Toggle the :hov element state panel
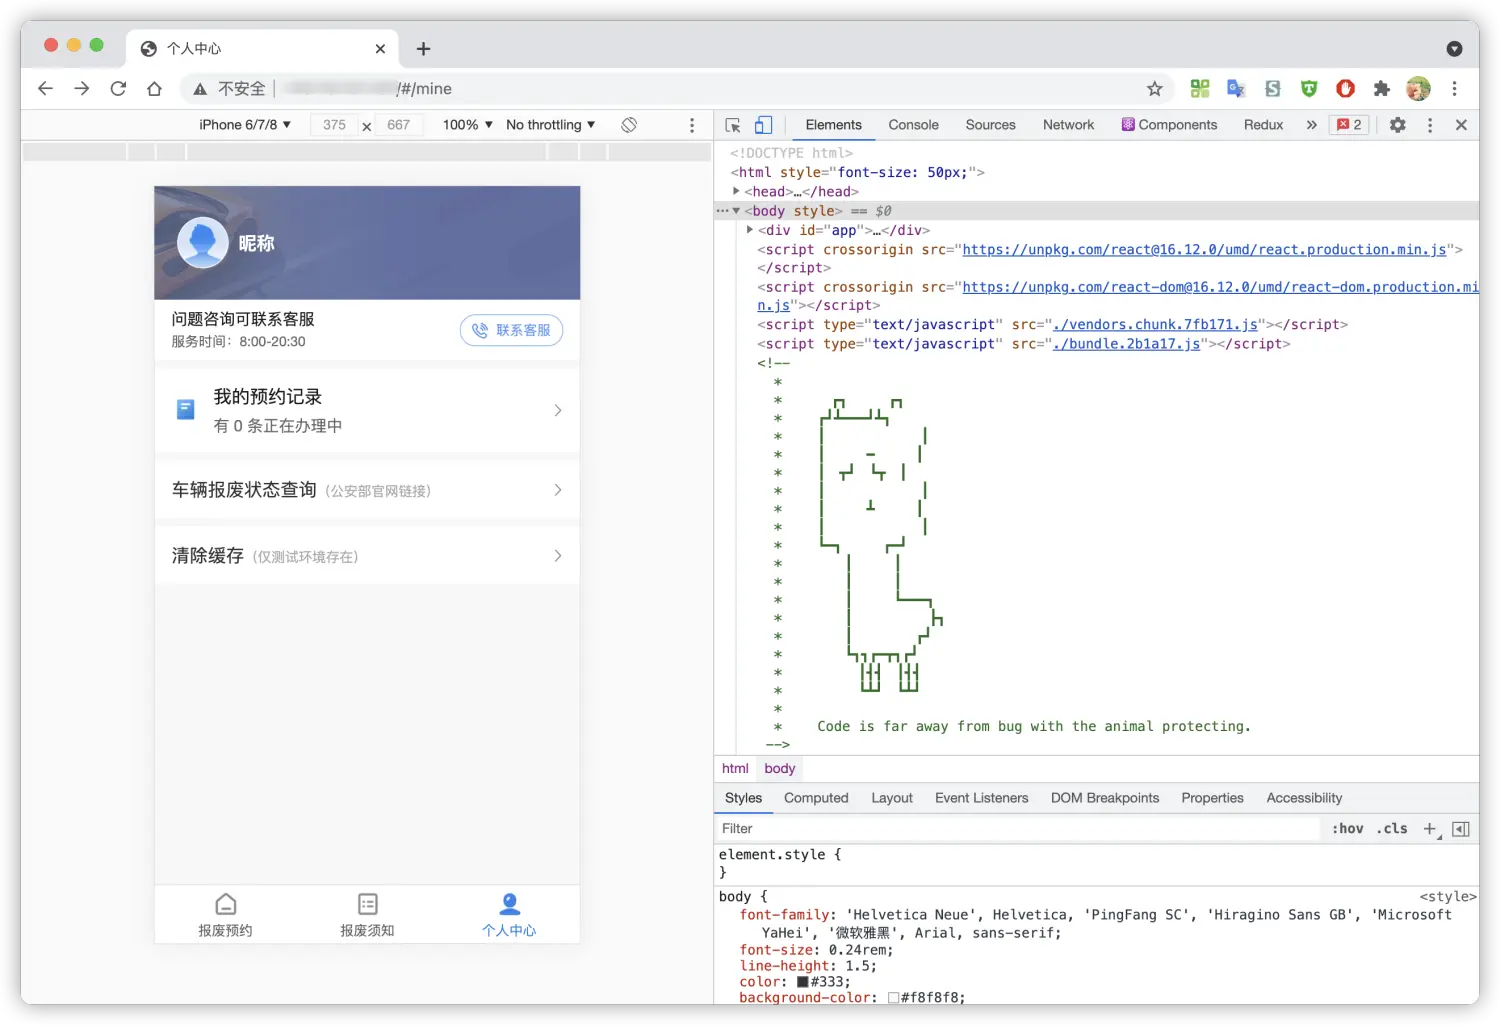The width and height of the screenshot is (1500, 1025). pyautogui.click(x=1348, y=829)
